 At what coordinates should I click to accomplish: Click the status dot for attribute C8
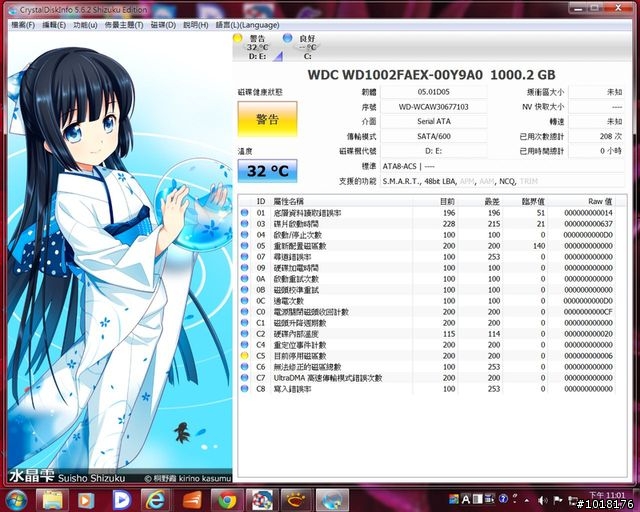click(244, 389)
